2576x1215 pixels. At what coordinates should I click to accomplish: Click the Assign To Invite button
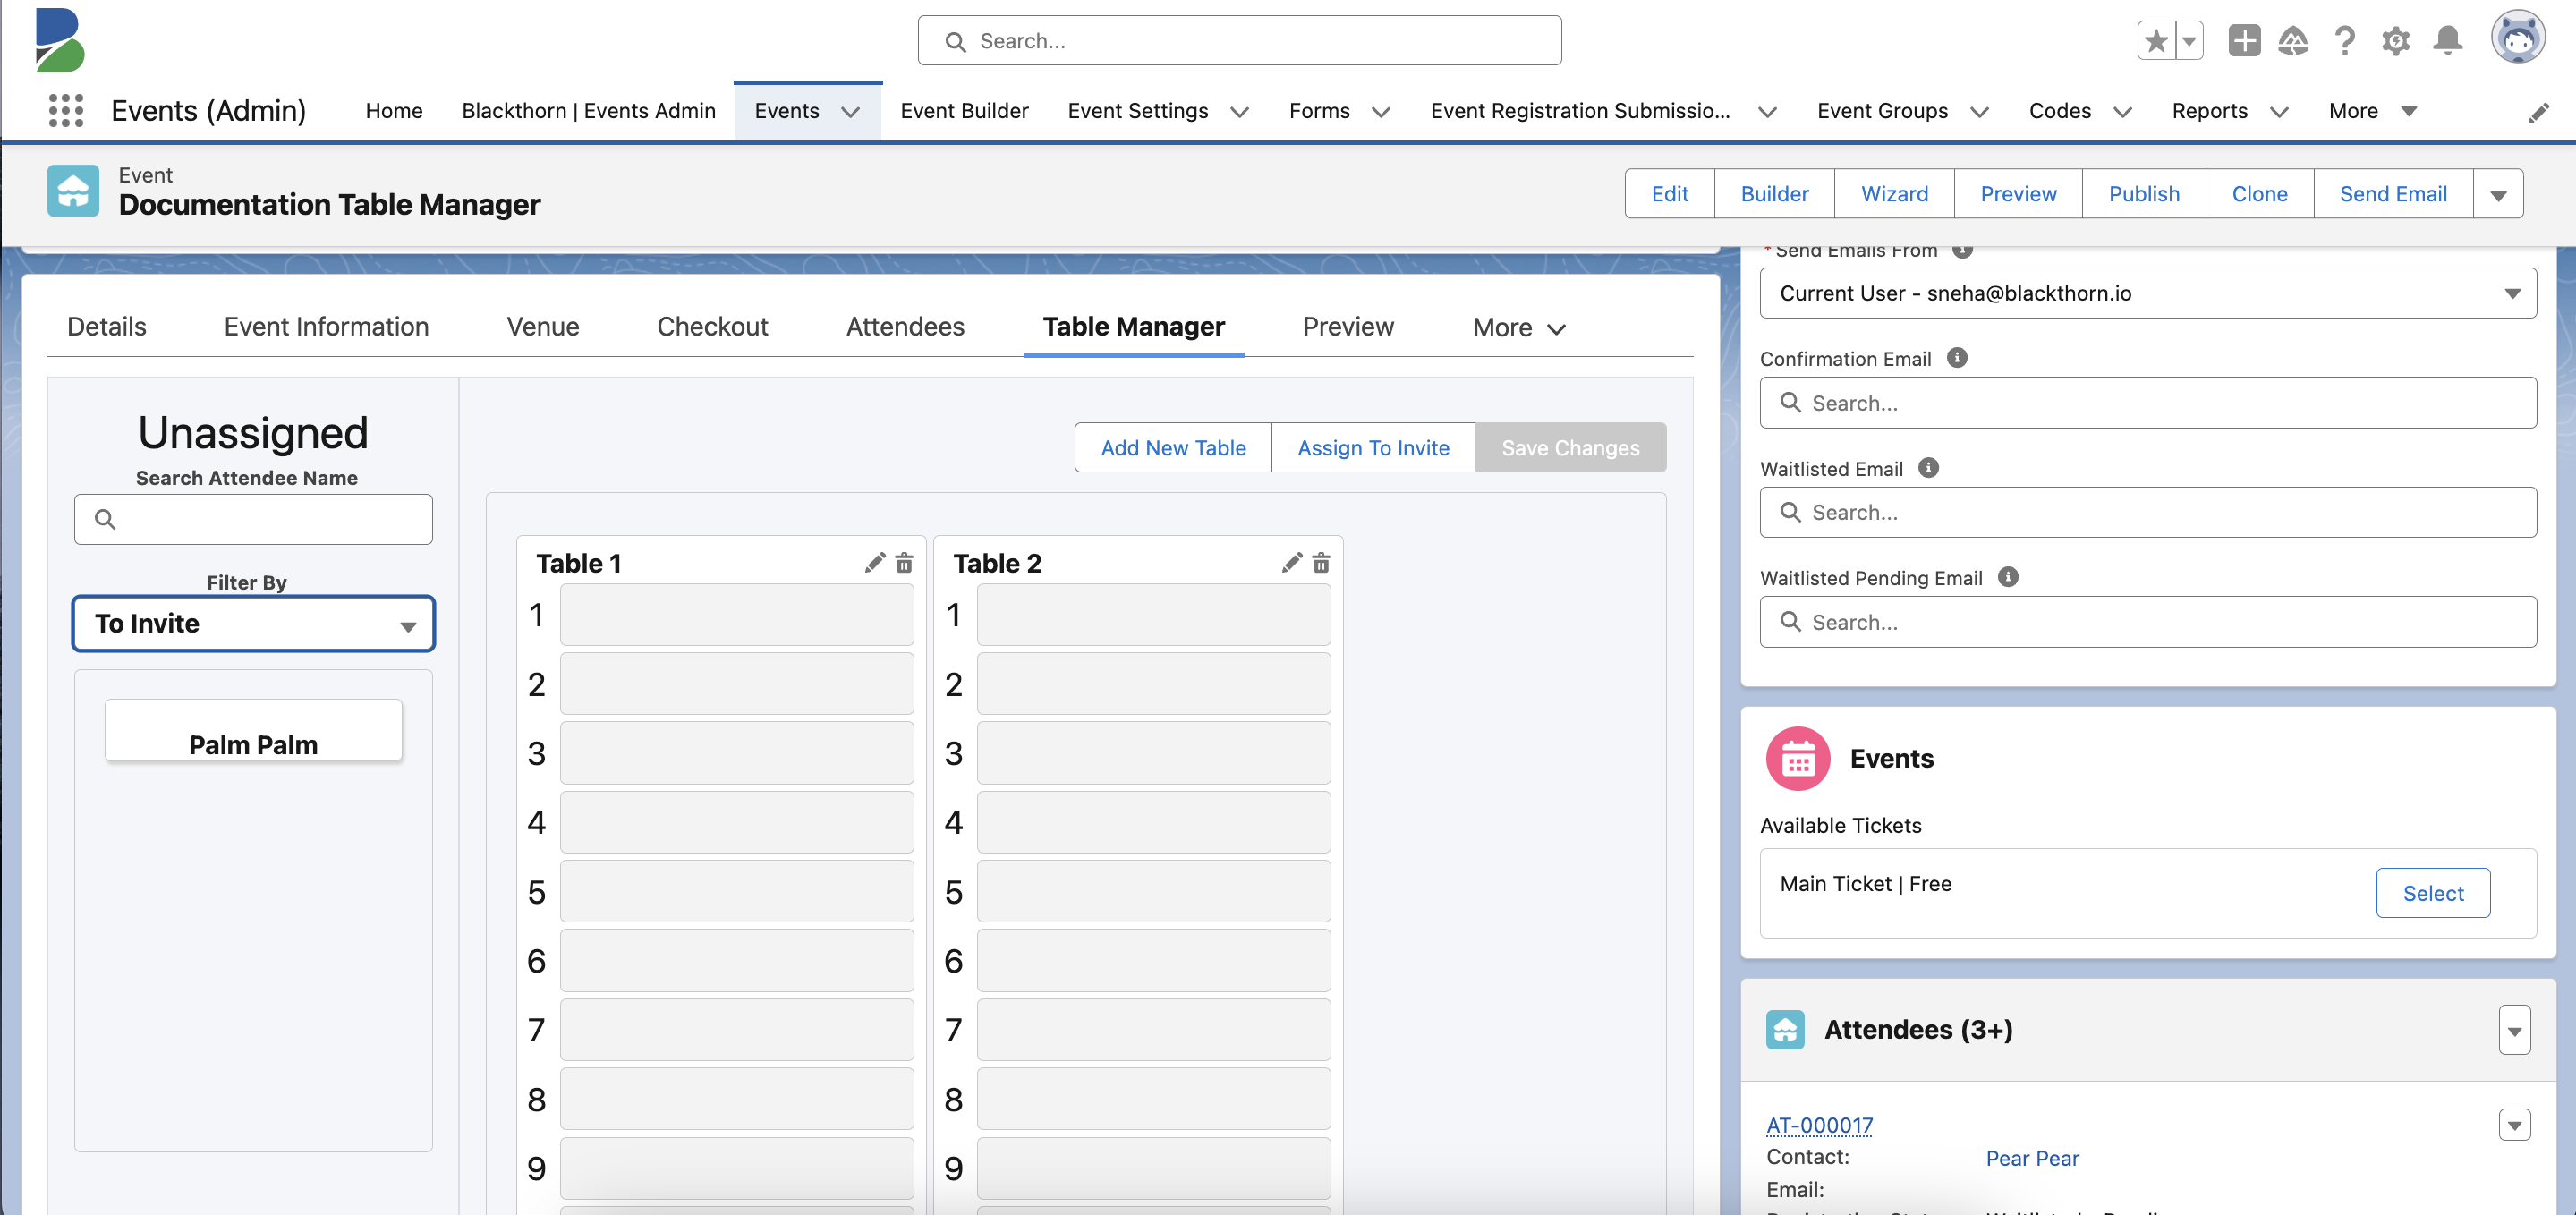coord(1373,446)
